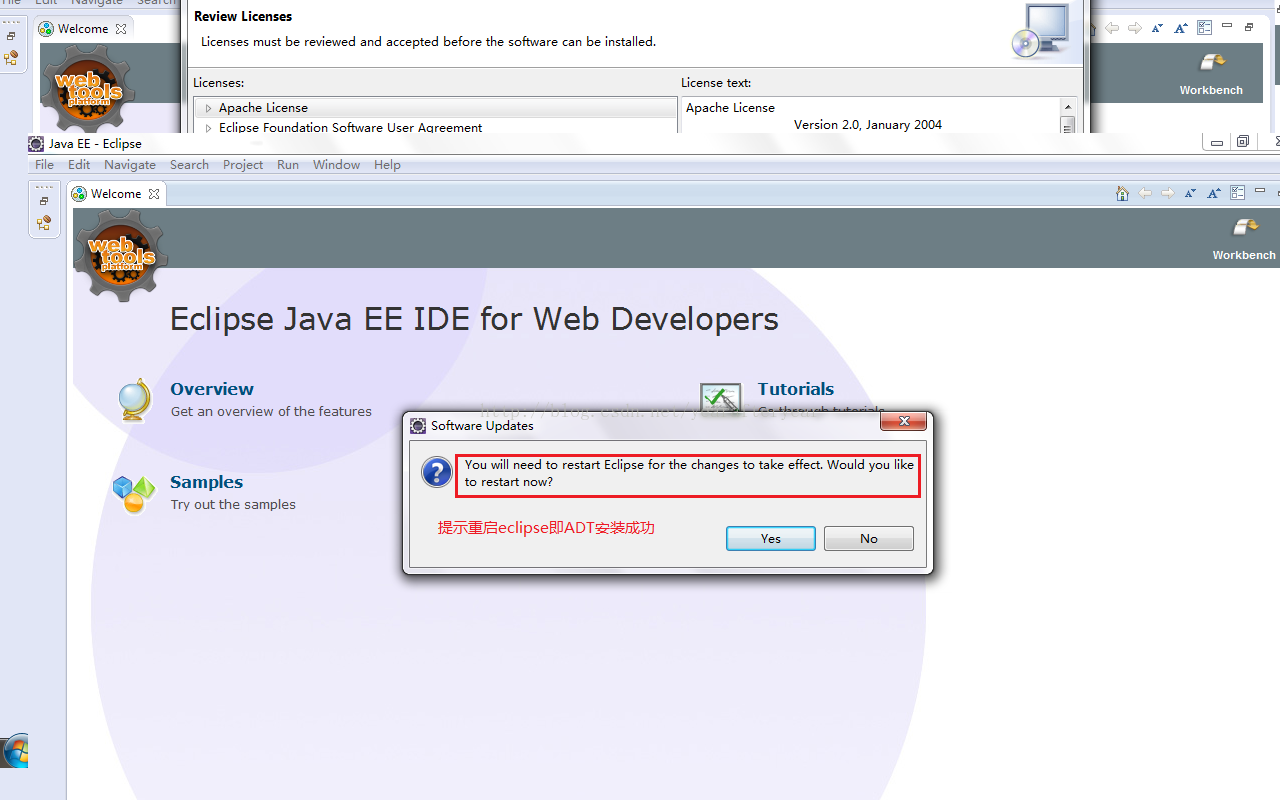This screenshot has width=1280, height=800.
Task: Open Run menu in Java EE - Eclipse window
Action: (288, 165)
